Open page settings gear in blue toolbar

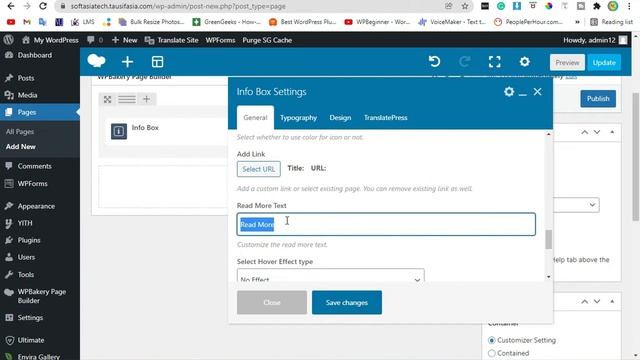(524, 62)
